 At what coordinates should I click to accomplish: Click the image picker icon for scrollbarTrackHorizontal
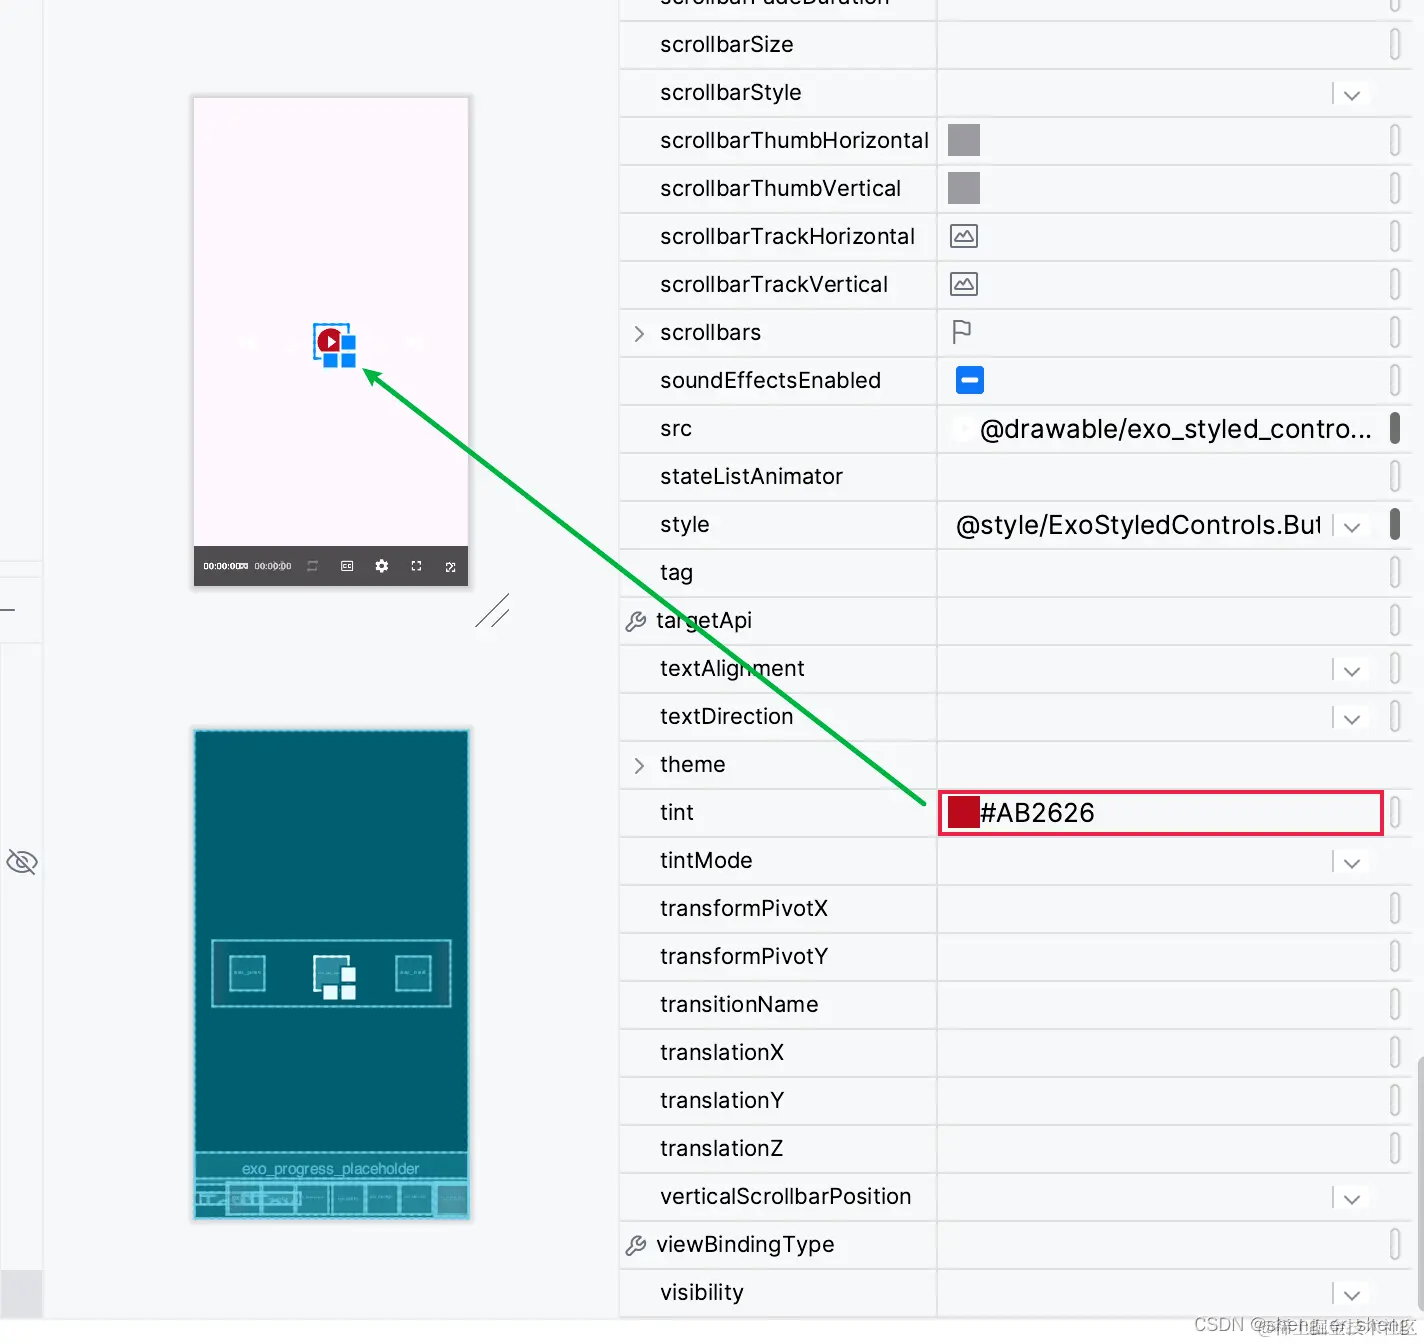[962, 236]
